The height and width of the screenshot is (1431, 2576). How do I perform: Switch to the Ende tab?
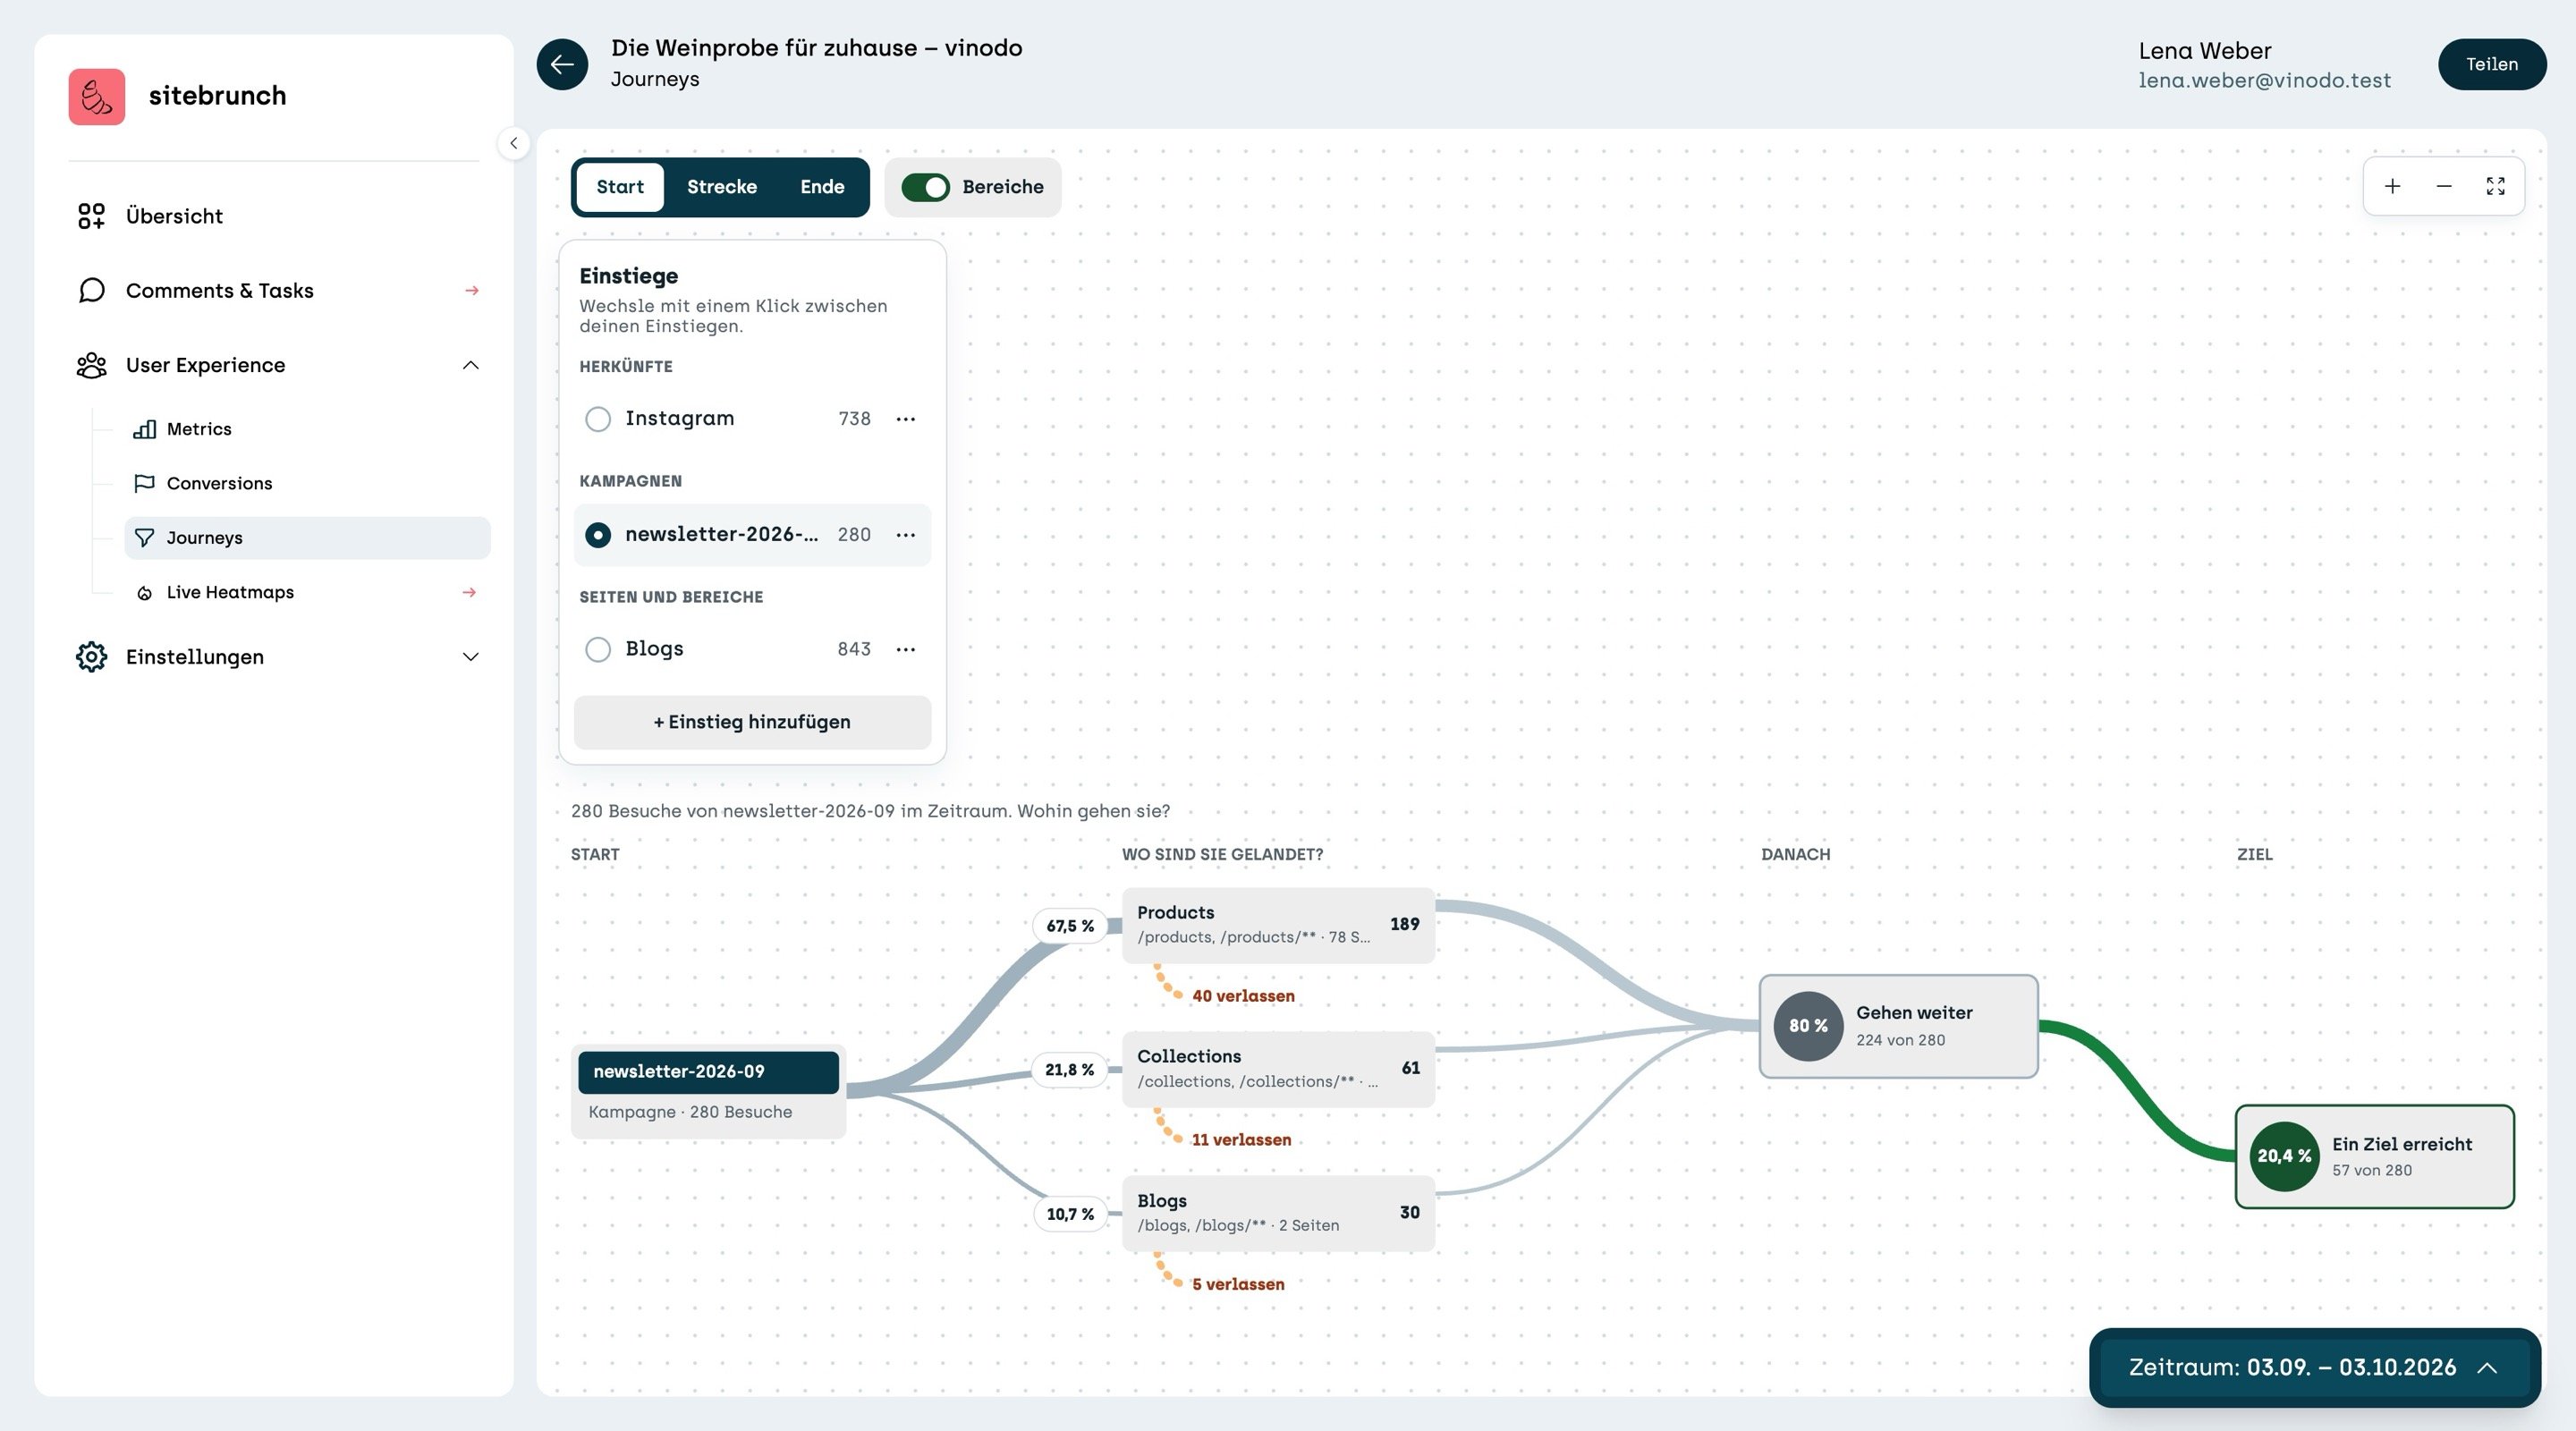coord(822,187)
